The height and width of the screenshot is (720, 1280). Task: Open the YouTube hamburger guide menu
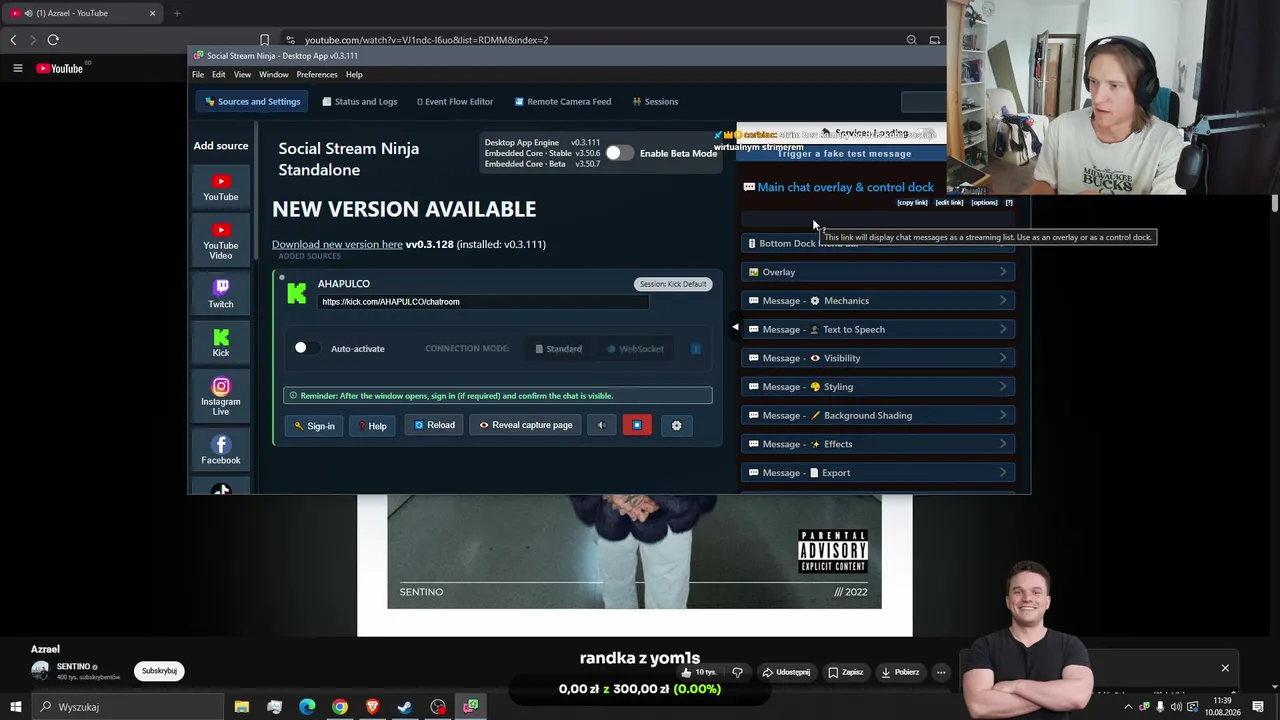coord(17,68)
